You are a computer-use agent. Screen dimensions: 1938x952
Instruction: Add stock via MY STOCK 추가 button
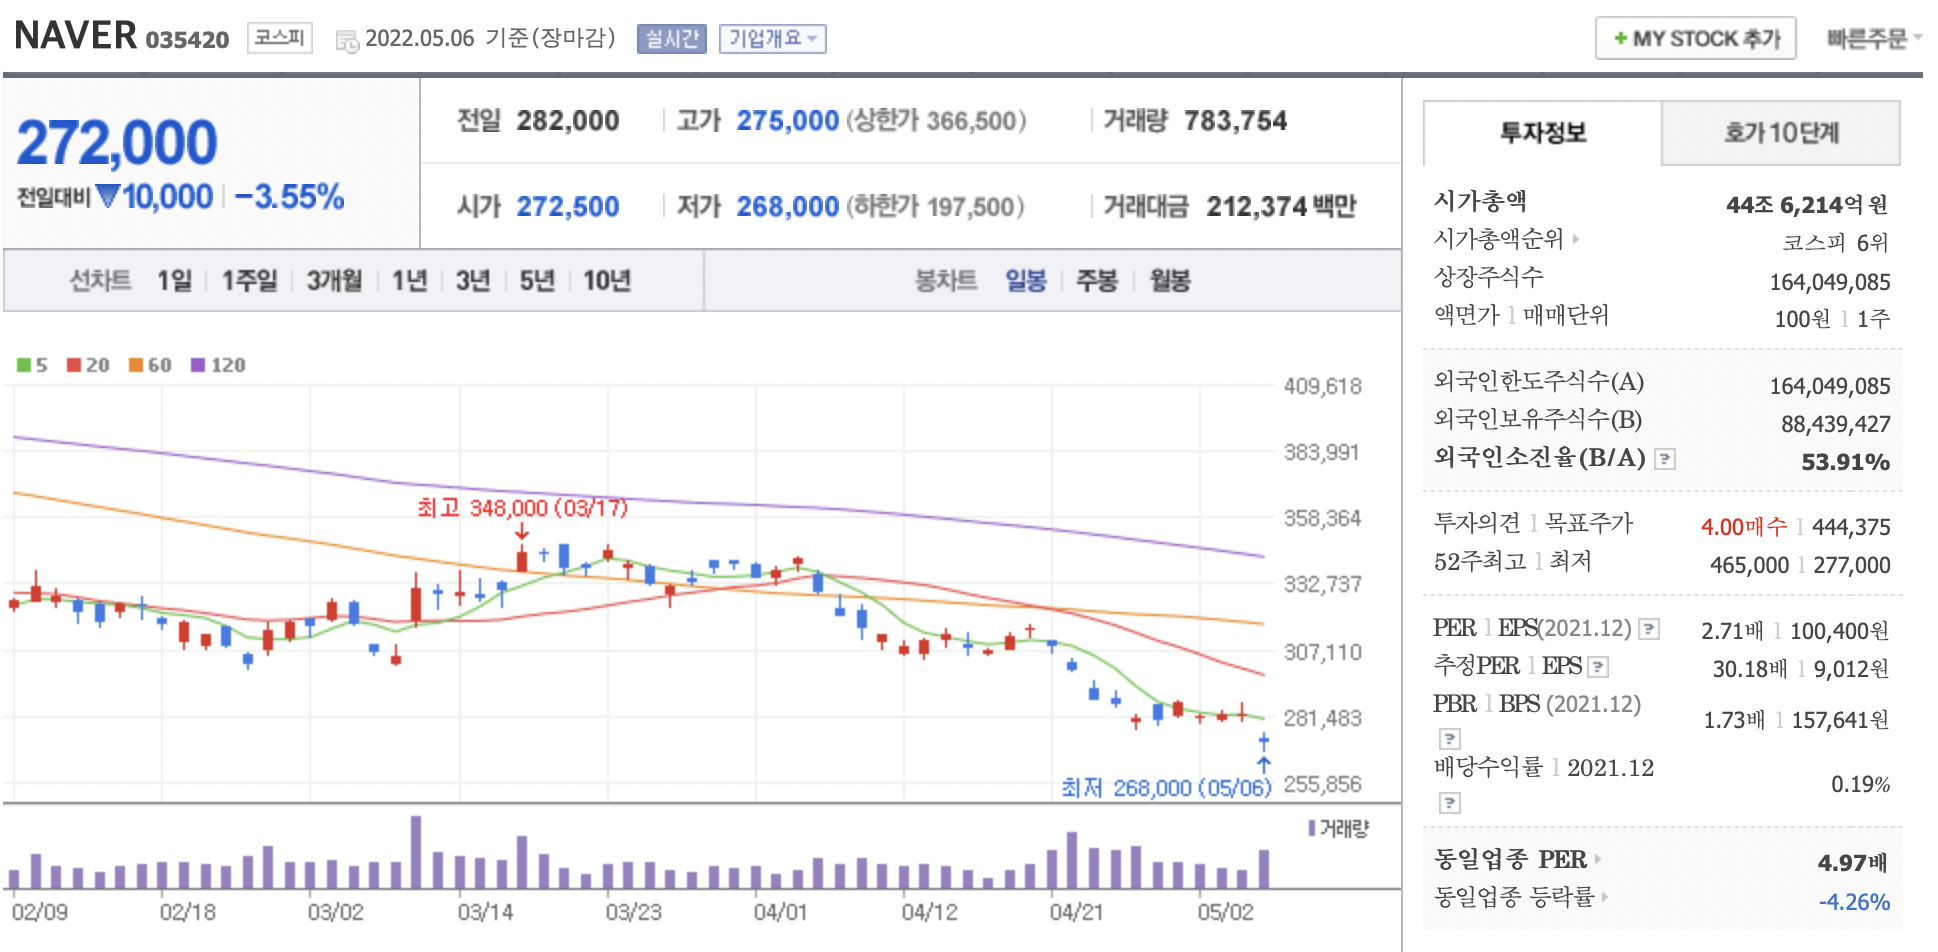pyautogui.click(x=1696, y=39)
